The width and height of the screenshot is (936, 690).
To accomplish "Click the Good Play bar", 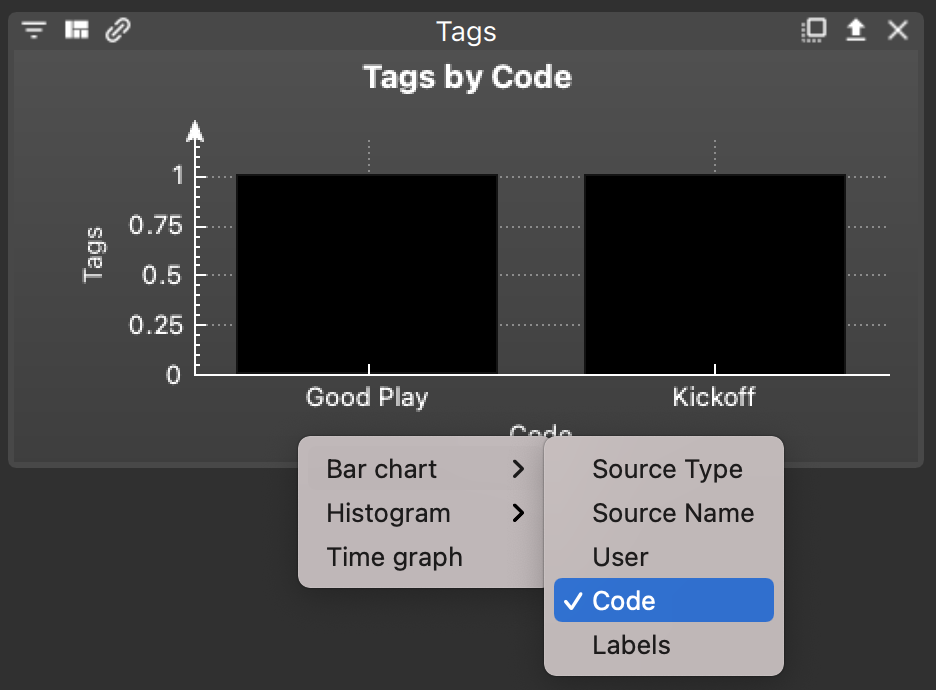I will pyautogui.click(x=367, y=274).
